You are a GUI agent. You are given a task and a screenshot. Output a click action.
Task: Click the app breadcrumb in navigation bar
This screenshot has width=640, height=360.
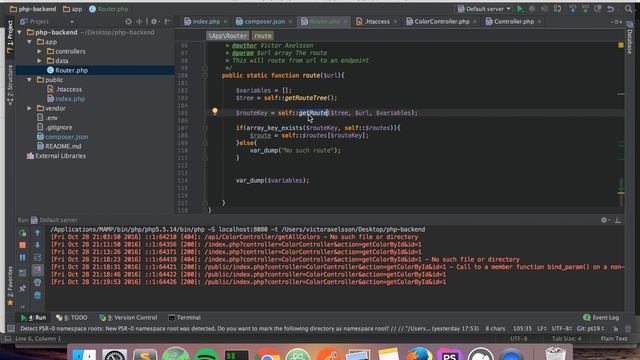coord(73,9)
